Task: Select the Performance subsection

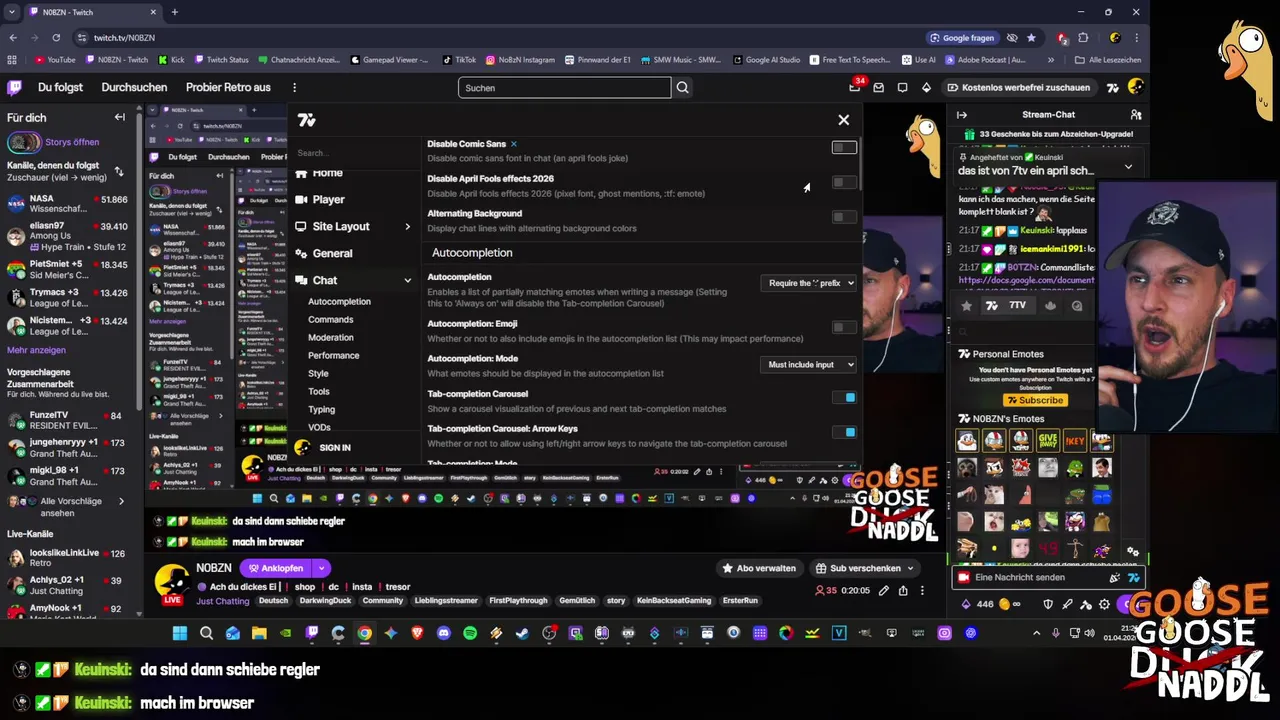Action: tap(333, 356)
